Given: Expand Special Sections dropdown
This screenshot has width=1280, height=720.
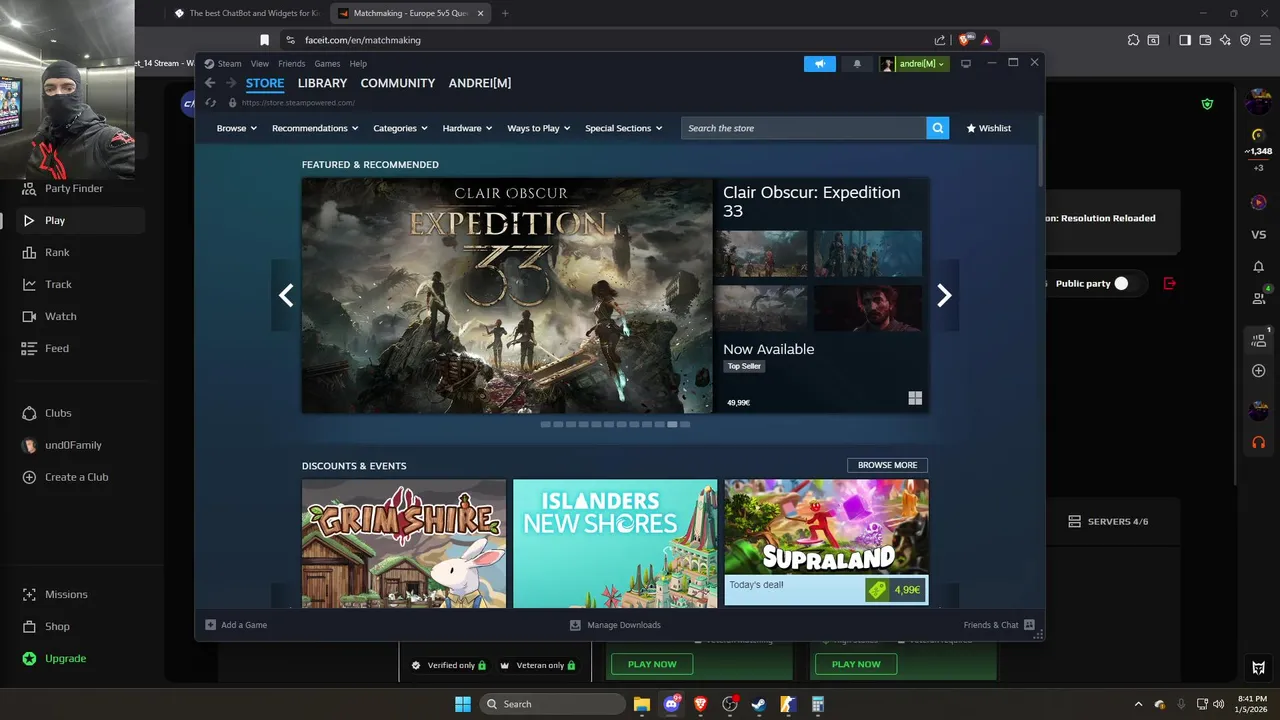Looking at the screenshot, I should [x=623, y=128].
